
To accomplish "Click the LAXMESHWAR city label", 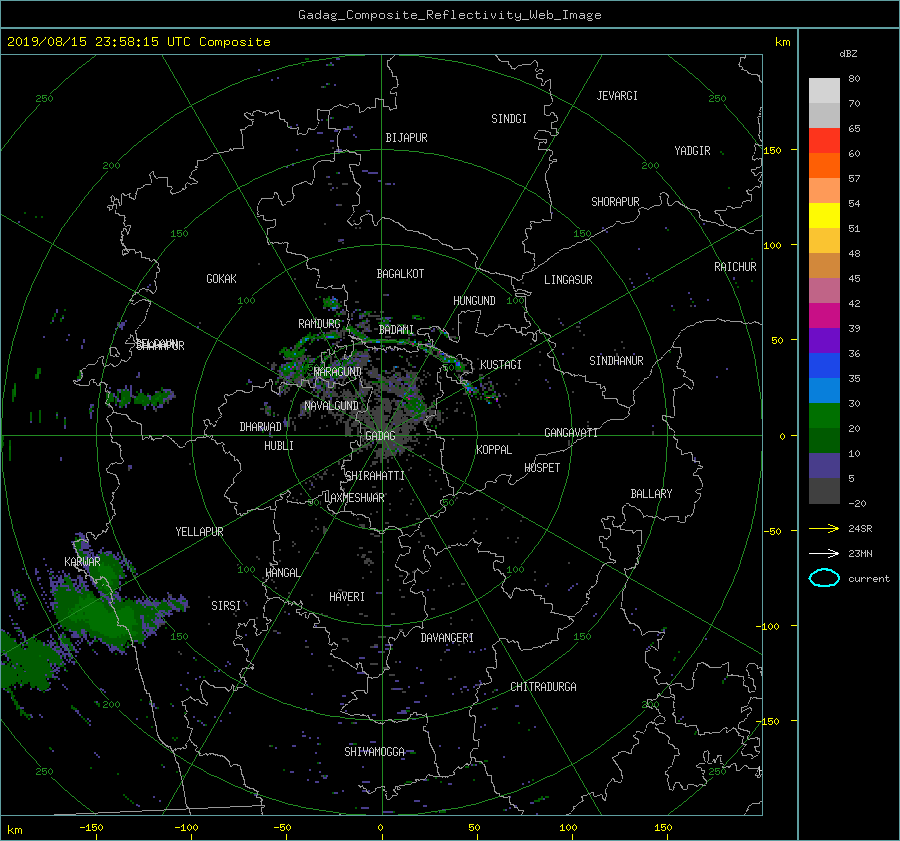I will pyautogui.click(x=354, y=498).
